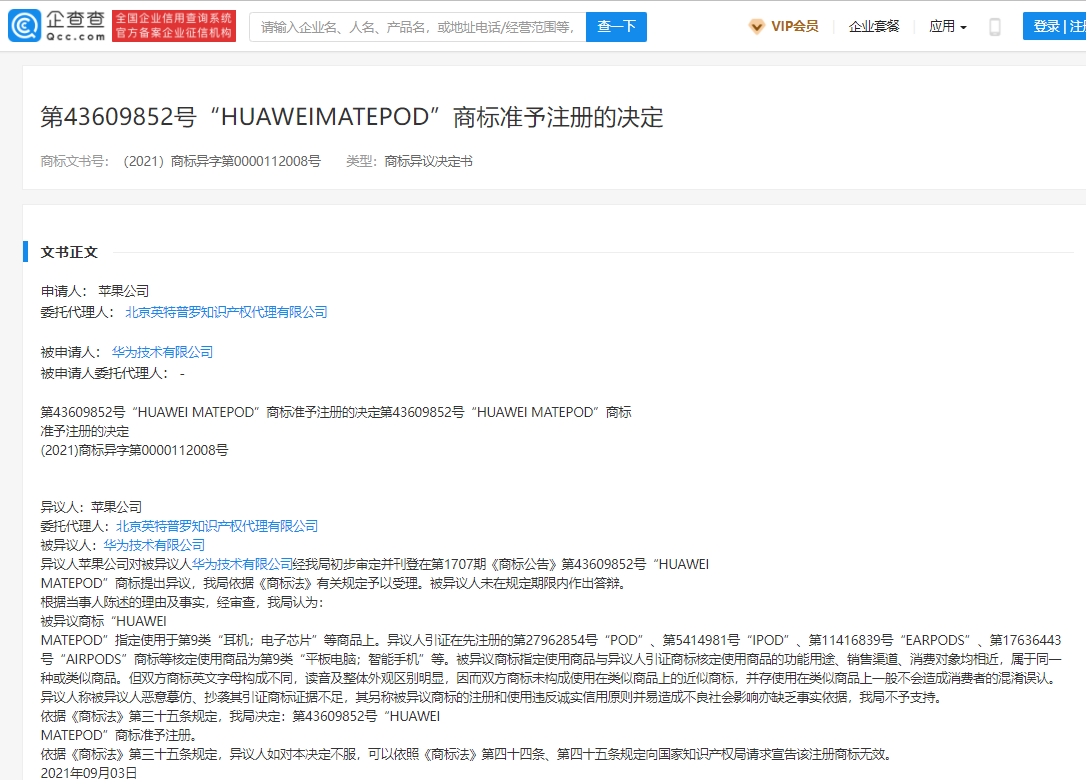The image size is (1086, 780).
Task: Click the 异议人：苹果公司 line
Action: (91, 507)
